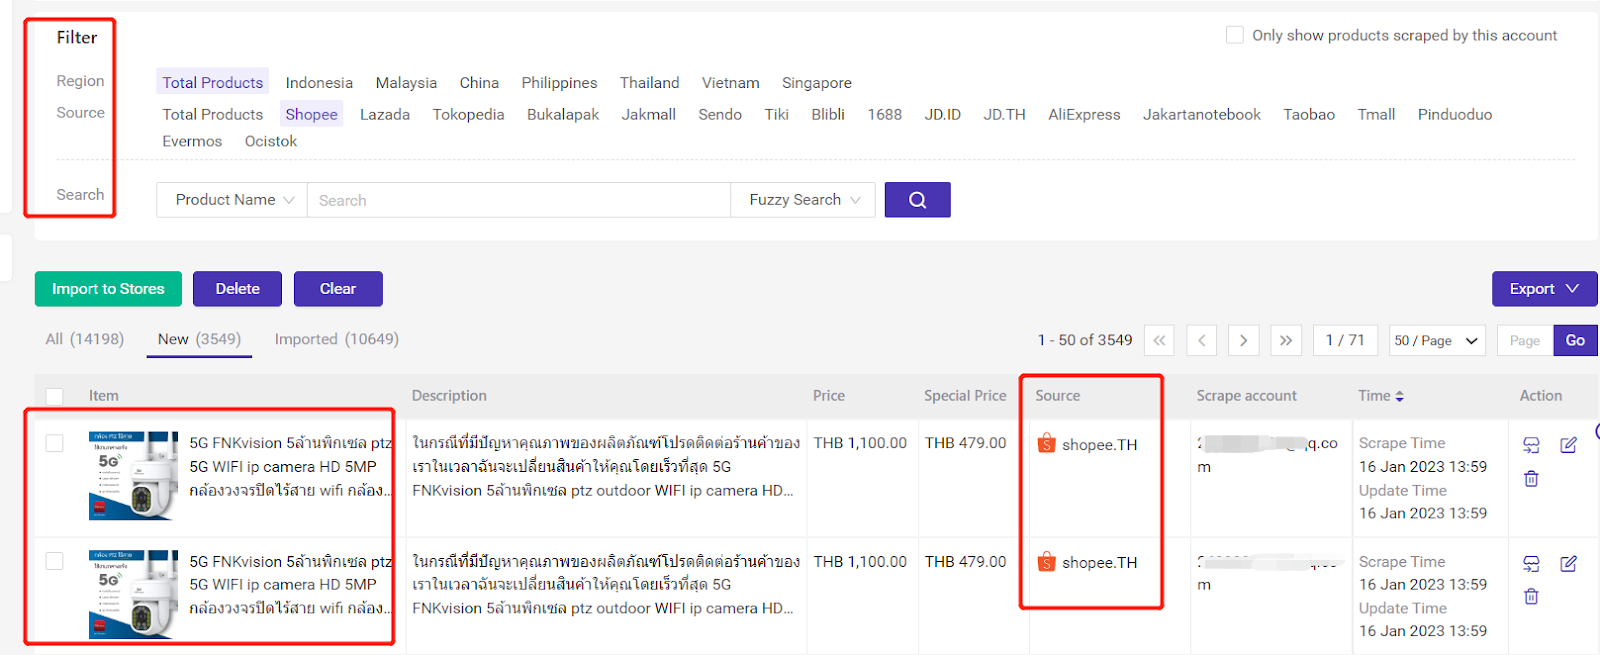Viewport: 1600px width, 655px height.
Task: Open the 50 / Page size dropdown
Action: point(1436,340)
